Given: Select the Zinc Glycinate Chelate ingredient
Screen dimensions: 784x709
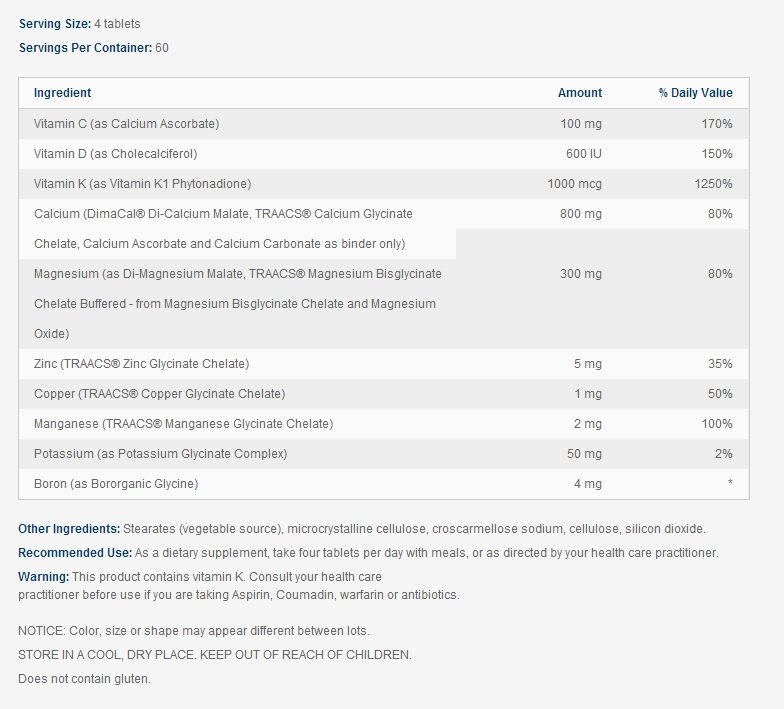Looking at the screenshot, I should [141, 364].
